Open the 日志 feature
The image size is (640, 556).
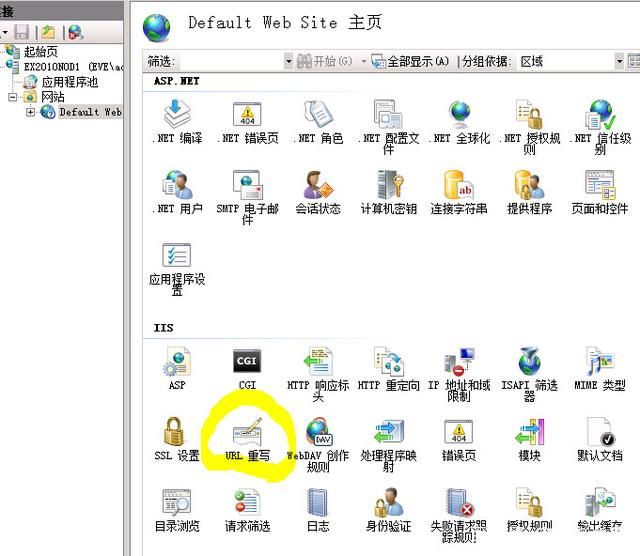click(318, 509)
